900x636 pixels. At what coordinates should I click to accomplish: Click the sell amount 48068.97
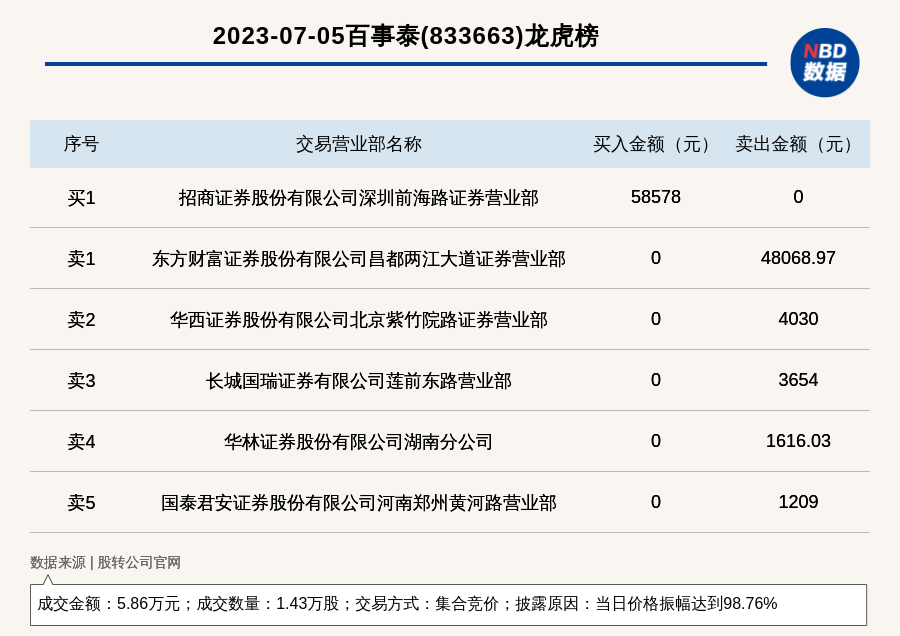pos(798,258)
